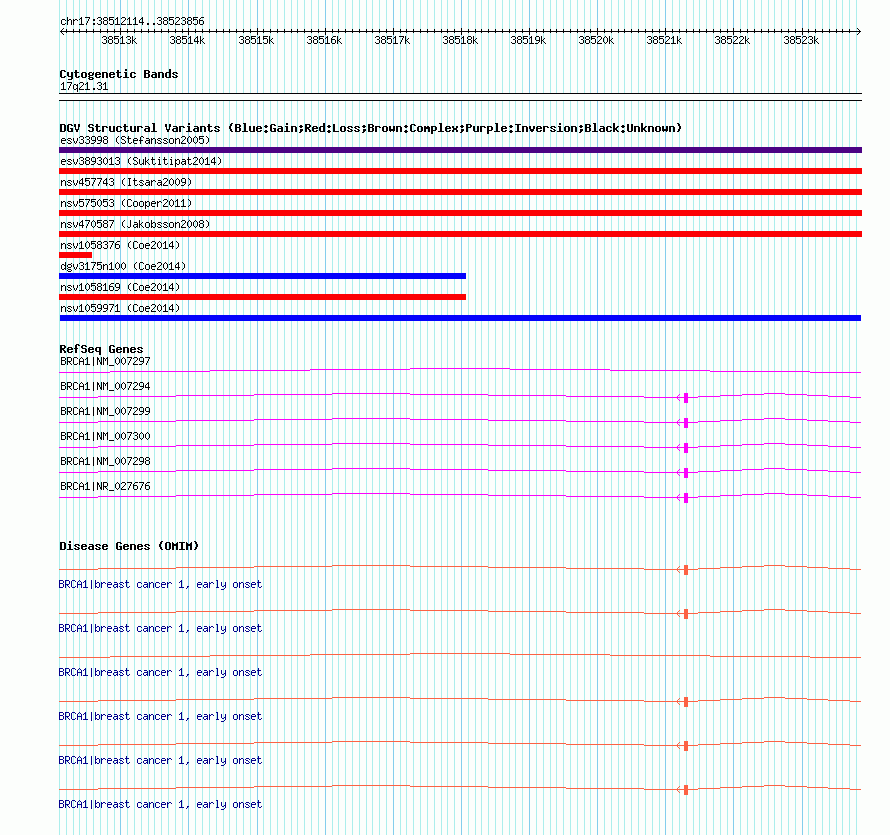Open variant nsv1058376 (Coe2014) label
The image size is (890, 835).
(120, 245)
